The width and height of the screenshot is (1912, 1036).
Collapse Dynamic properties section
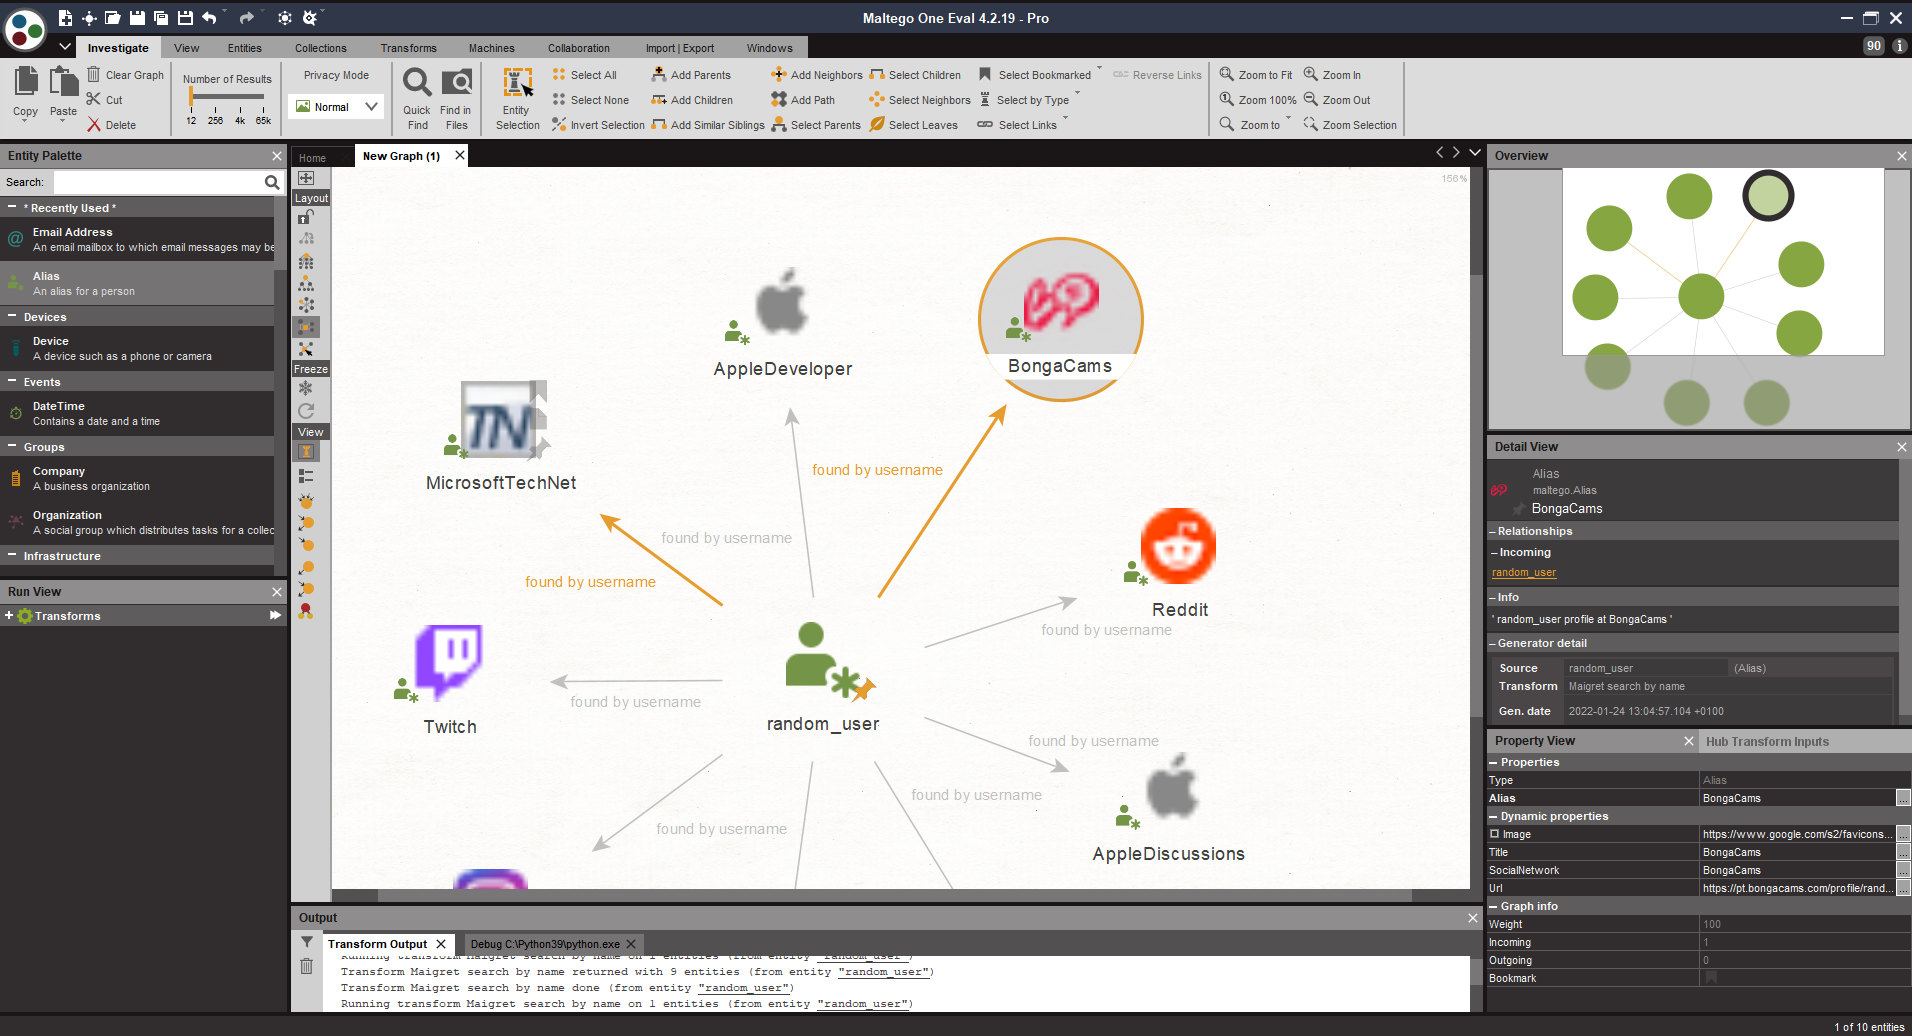(1493, 816)
